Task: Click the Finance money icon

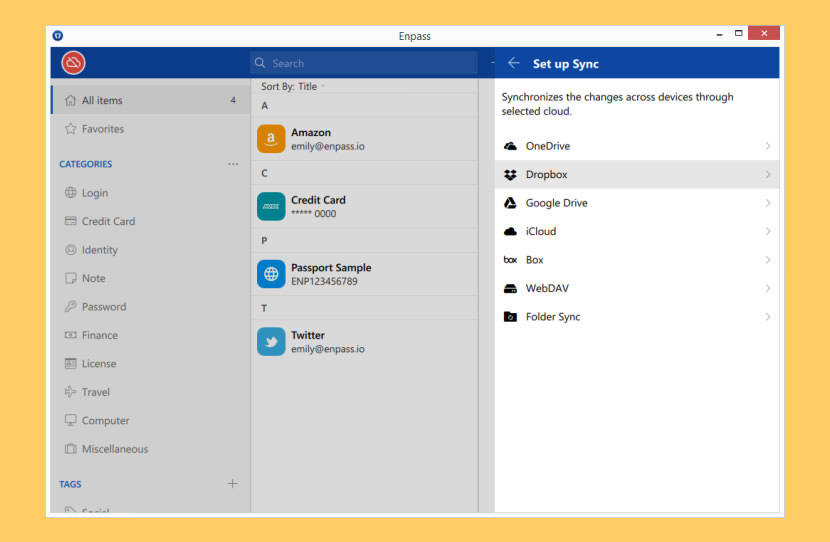Action: click(x=70, y=335)
